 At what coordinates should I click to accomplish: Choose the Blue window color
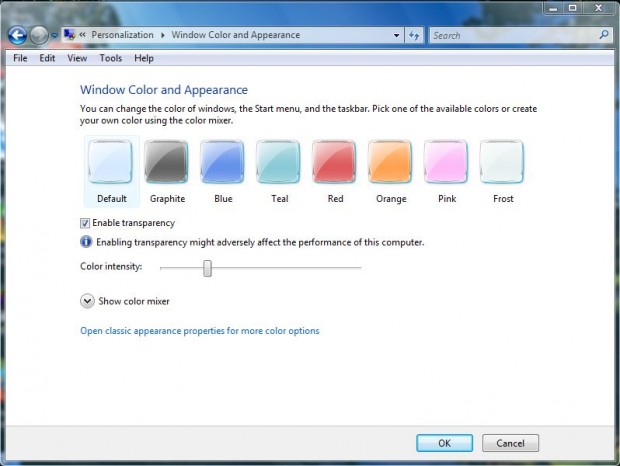[222, 162]
